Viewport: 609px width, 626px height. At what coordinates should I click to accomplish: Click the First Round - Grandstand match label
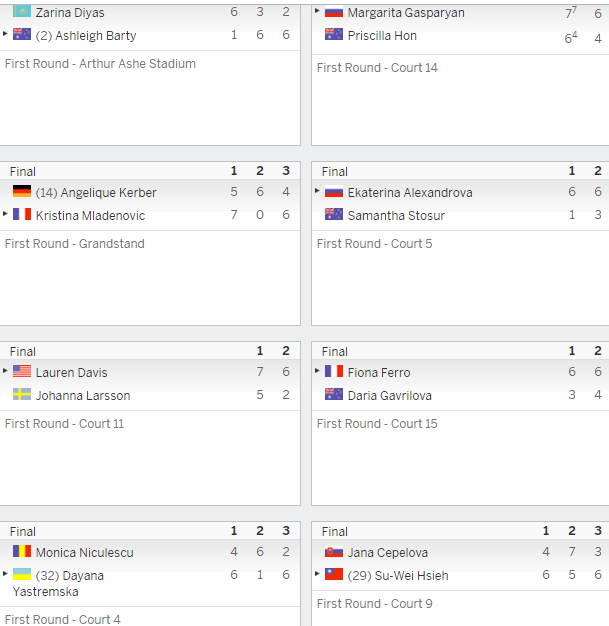[75, 244]
